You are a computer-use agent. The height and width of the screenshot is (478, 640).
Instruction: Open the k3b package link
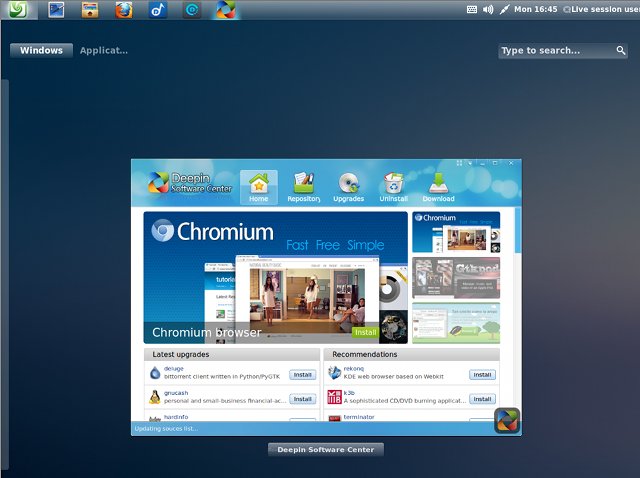coord(349,393)
